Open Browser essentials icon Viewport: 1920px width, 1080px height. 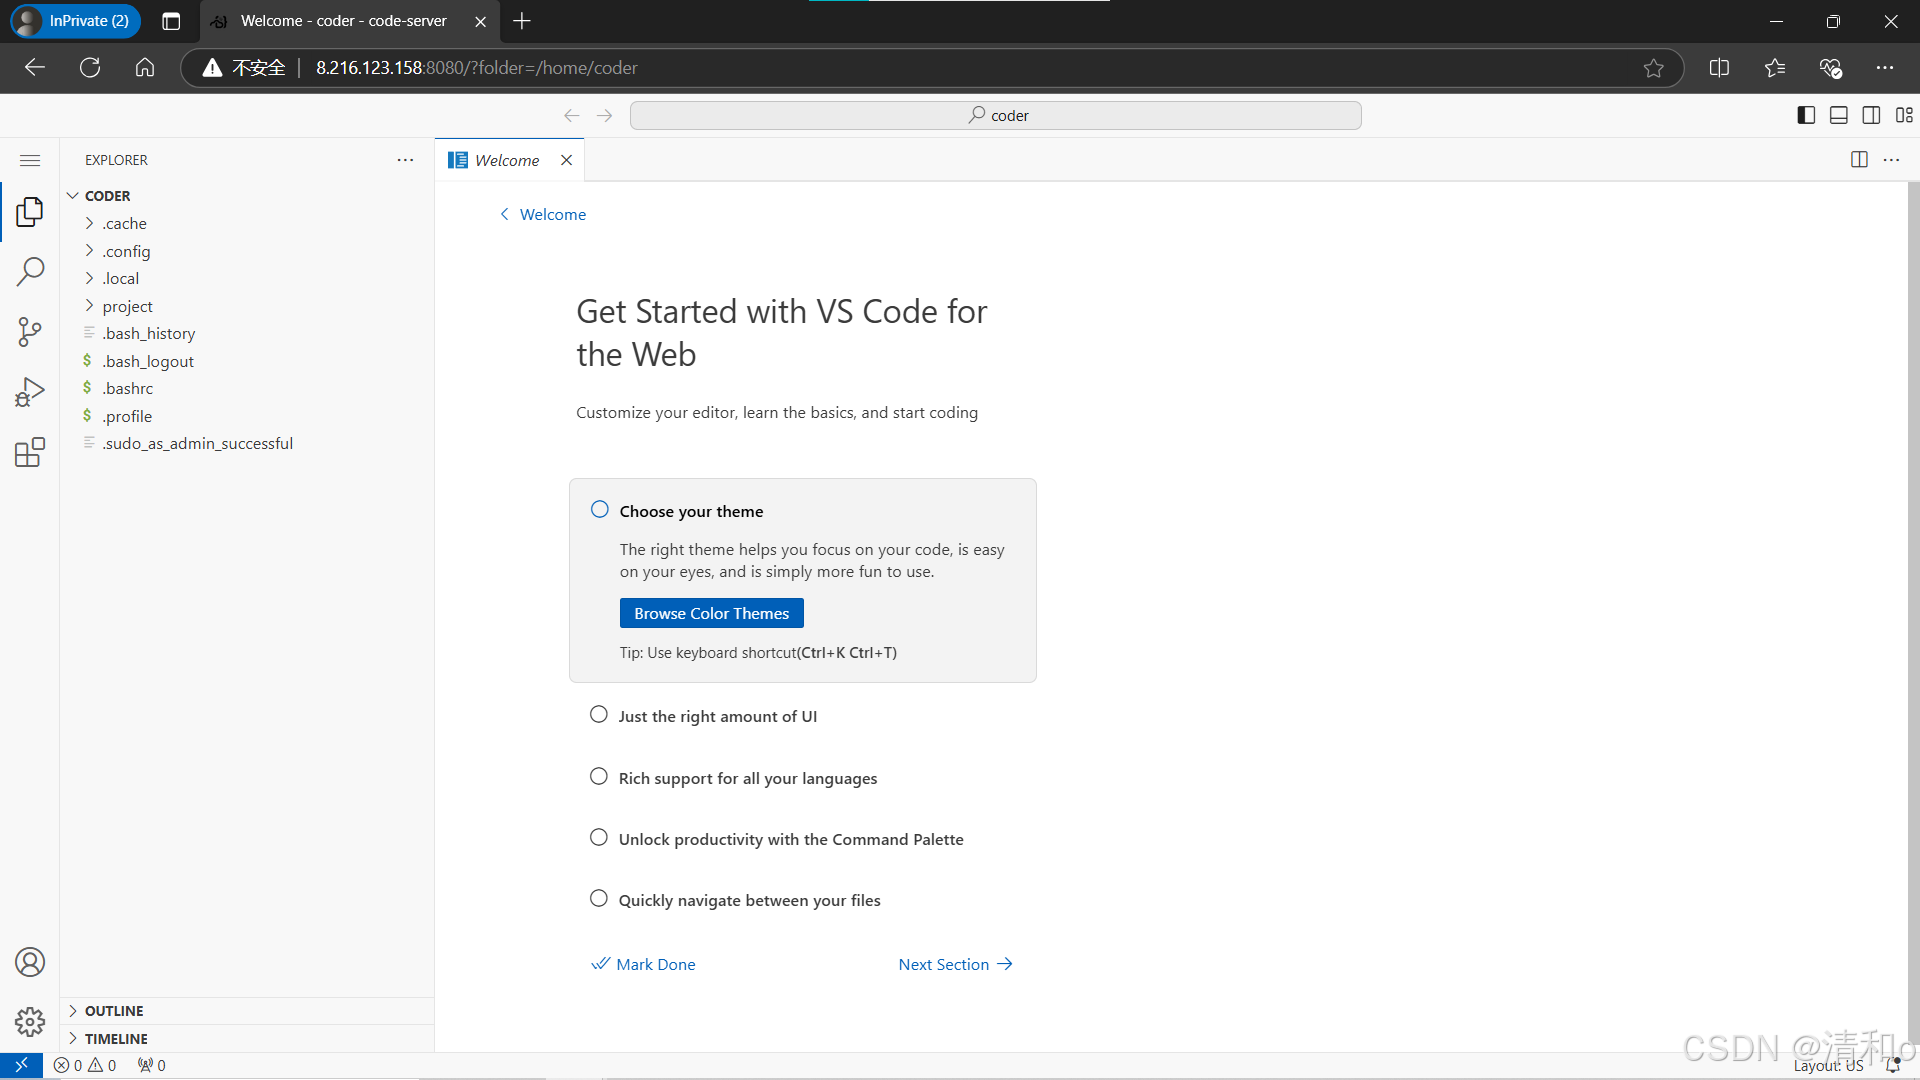(1830, 67)
